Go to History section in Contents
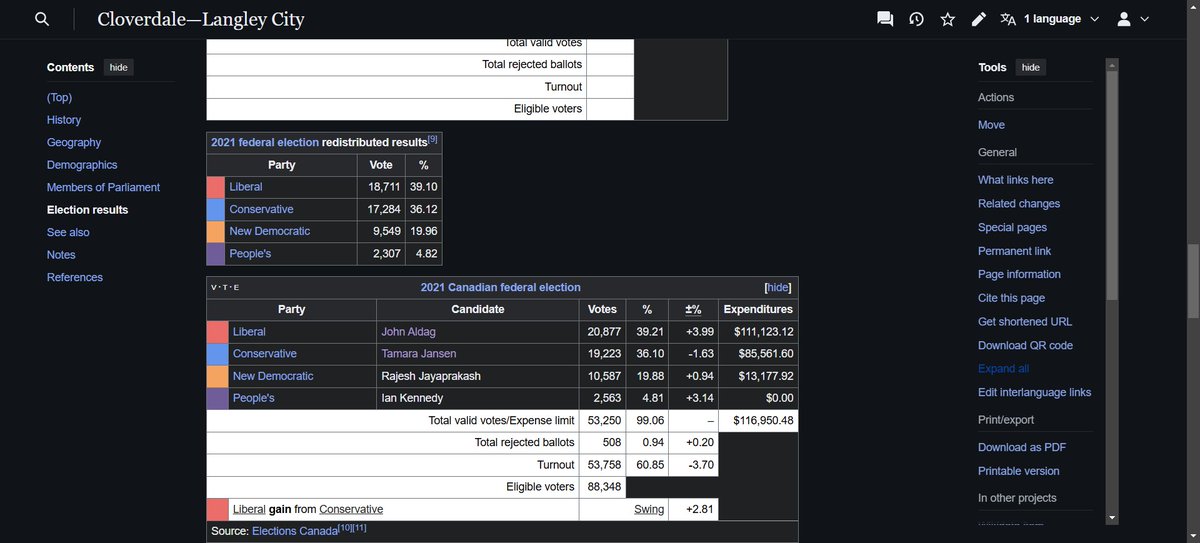The height and width of the screenshot is (543, 1200). click(64, 120)
